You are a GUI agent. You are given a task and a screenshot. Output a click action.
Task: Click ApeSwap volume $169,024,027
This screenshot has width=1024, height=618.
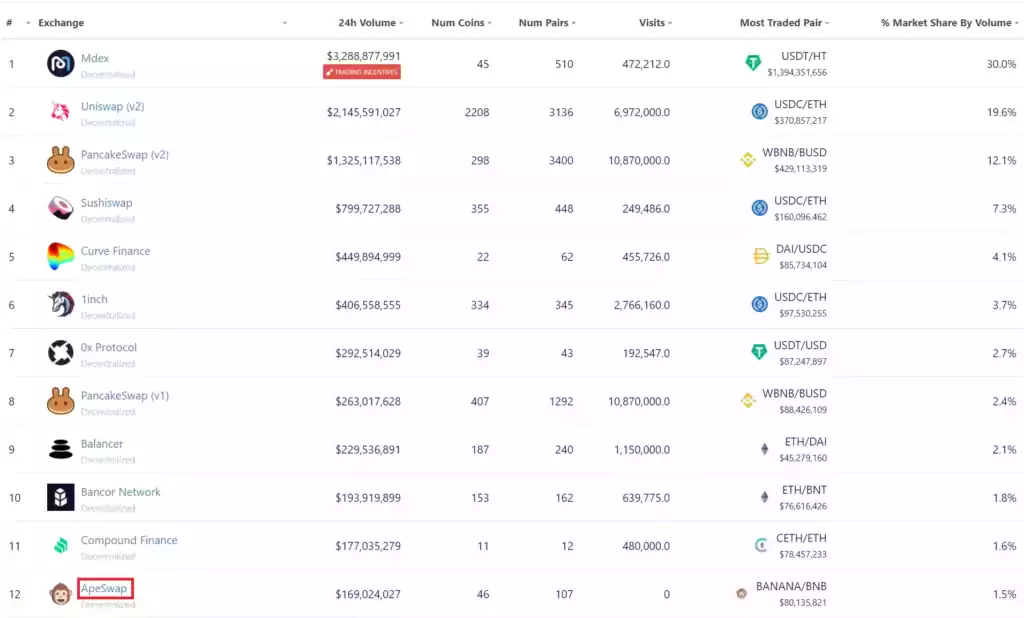coord(368,594)
